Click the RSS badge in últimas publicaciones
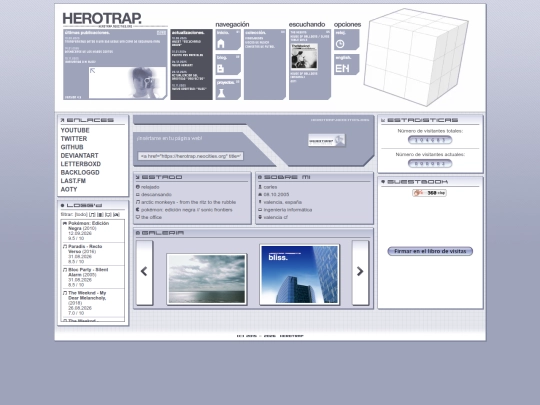Screen dimensions: 540x405 [x=161, y=33]
